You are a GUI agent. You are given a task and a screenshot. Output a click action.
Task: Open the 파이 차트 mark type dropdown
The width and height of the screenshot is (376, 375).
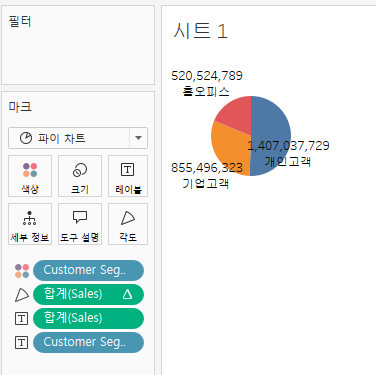pyautogui.click(x=78, y=138)
